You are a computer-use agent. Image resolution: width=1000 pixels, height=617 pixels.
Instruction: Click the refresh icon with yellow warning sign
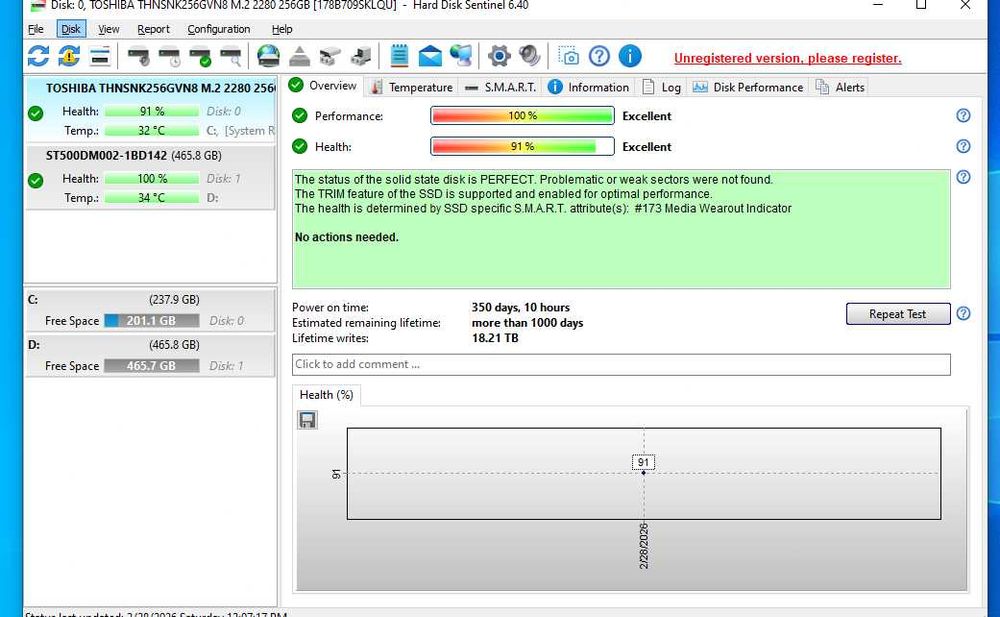(69, 56)
